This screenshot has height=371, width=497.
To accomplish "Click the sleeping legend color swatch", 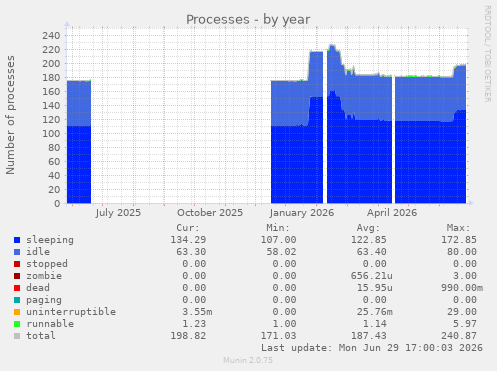I will tap(17, 240).
